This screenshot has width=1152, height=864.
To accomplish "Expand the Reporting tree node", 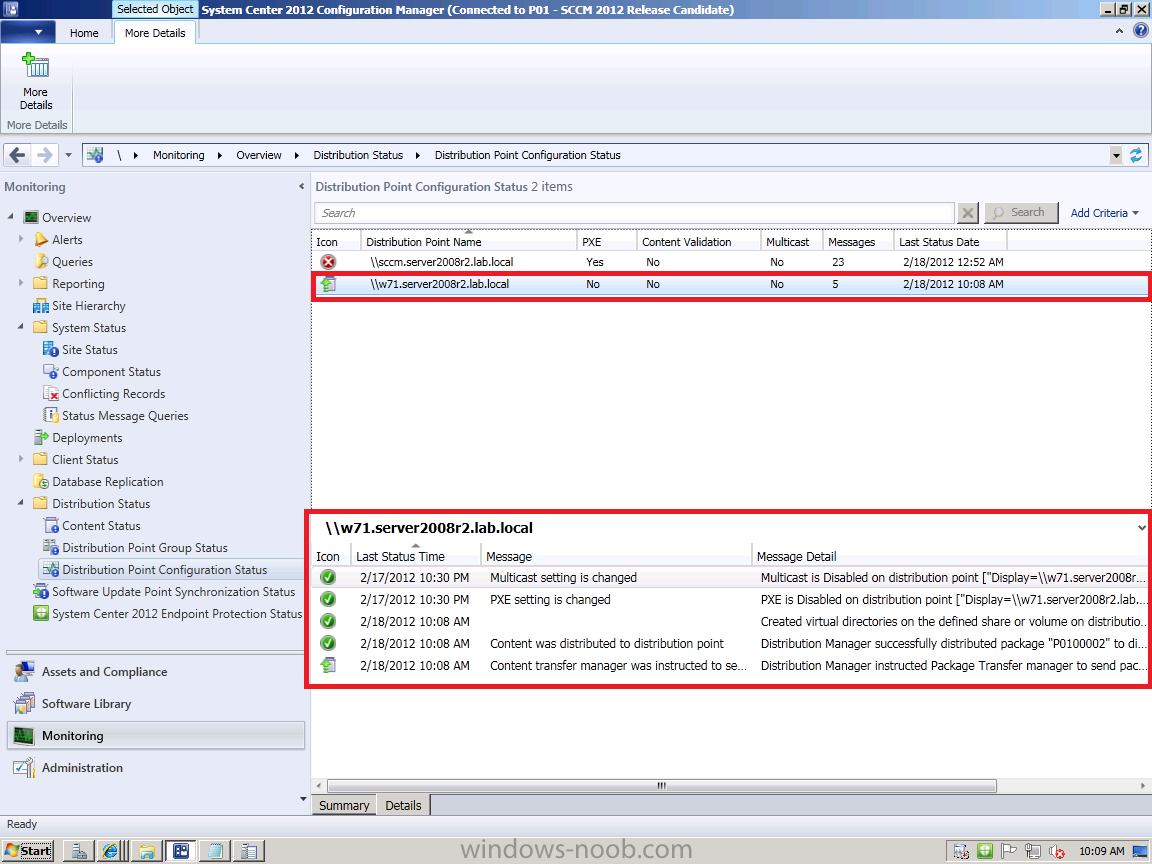I will coord(21,283).
